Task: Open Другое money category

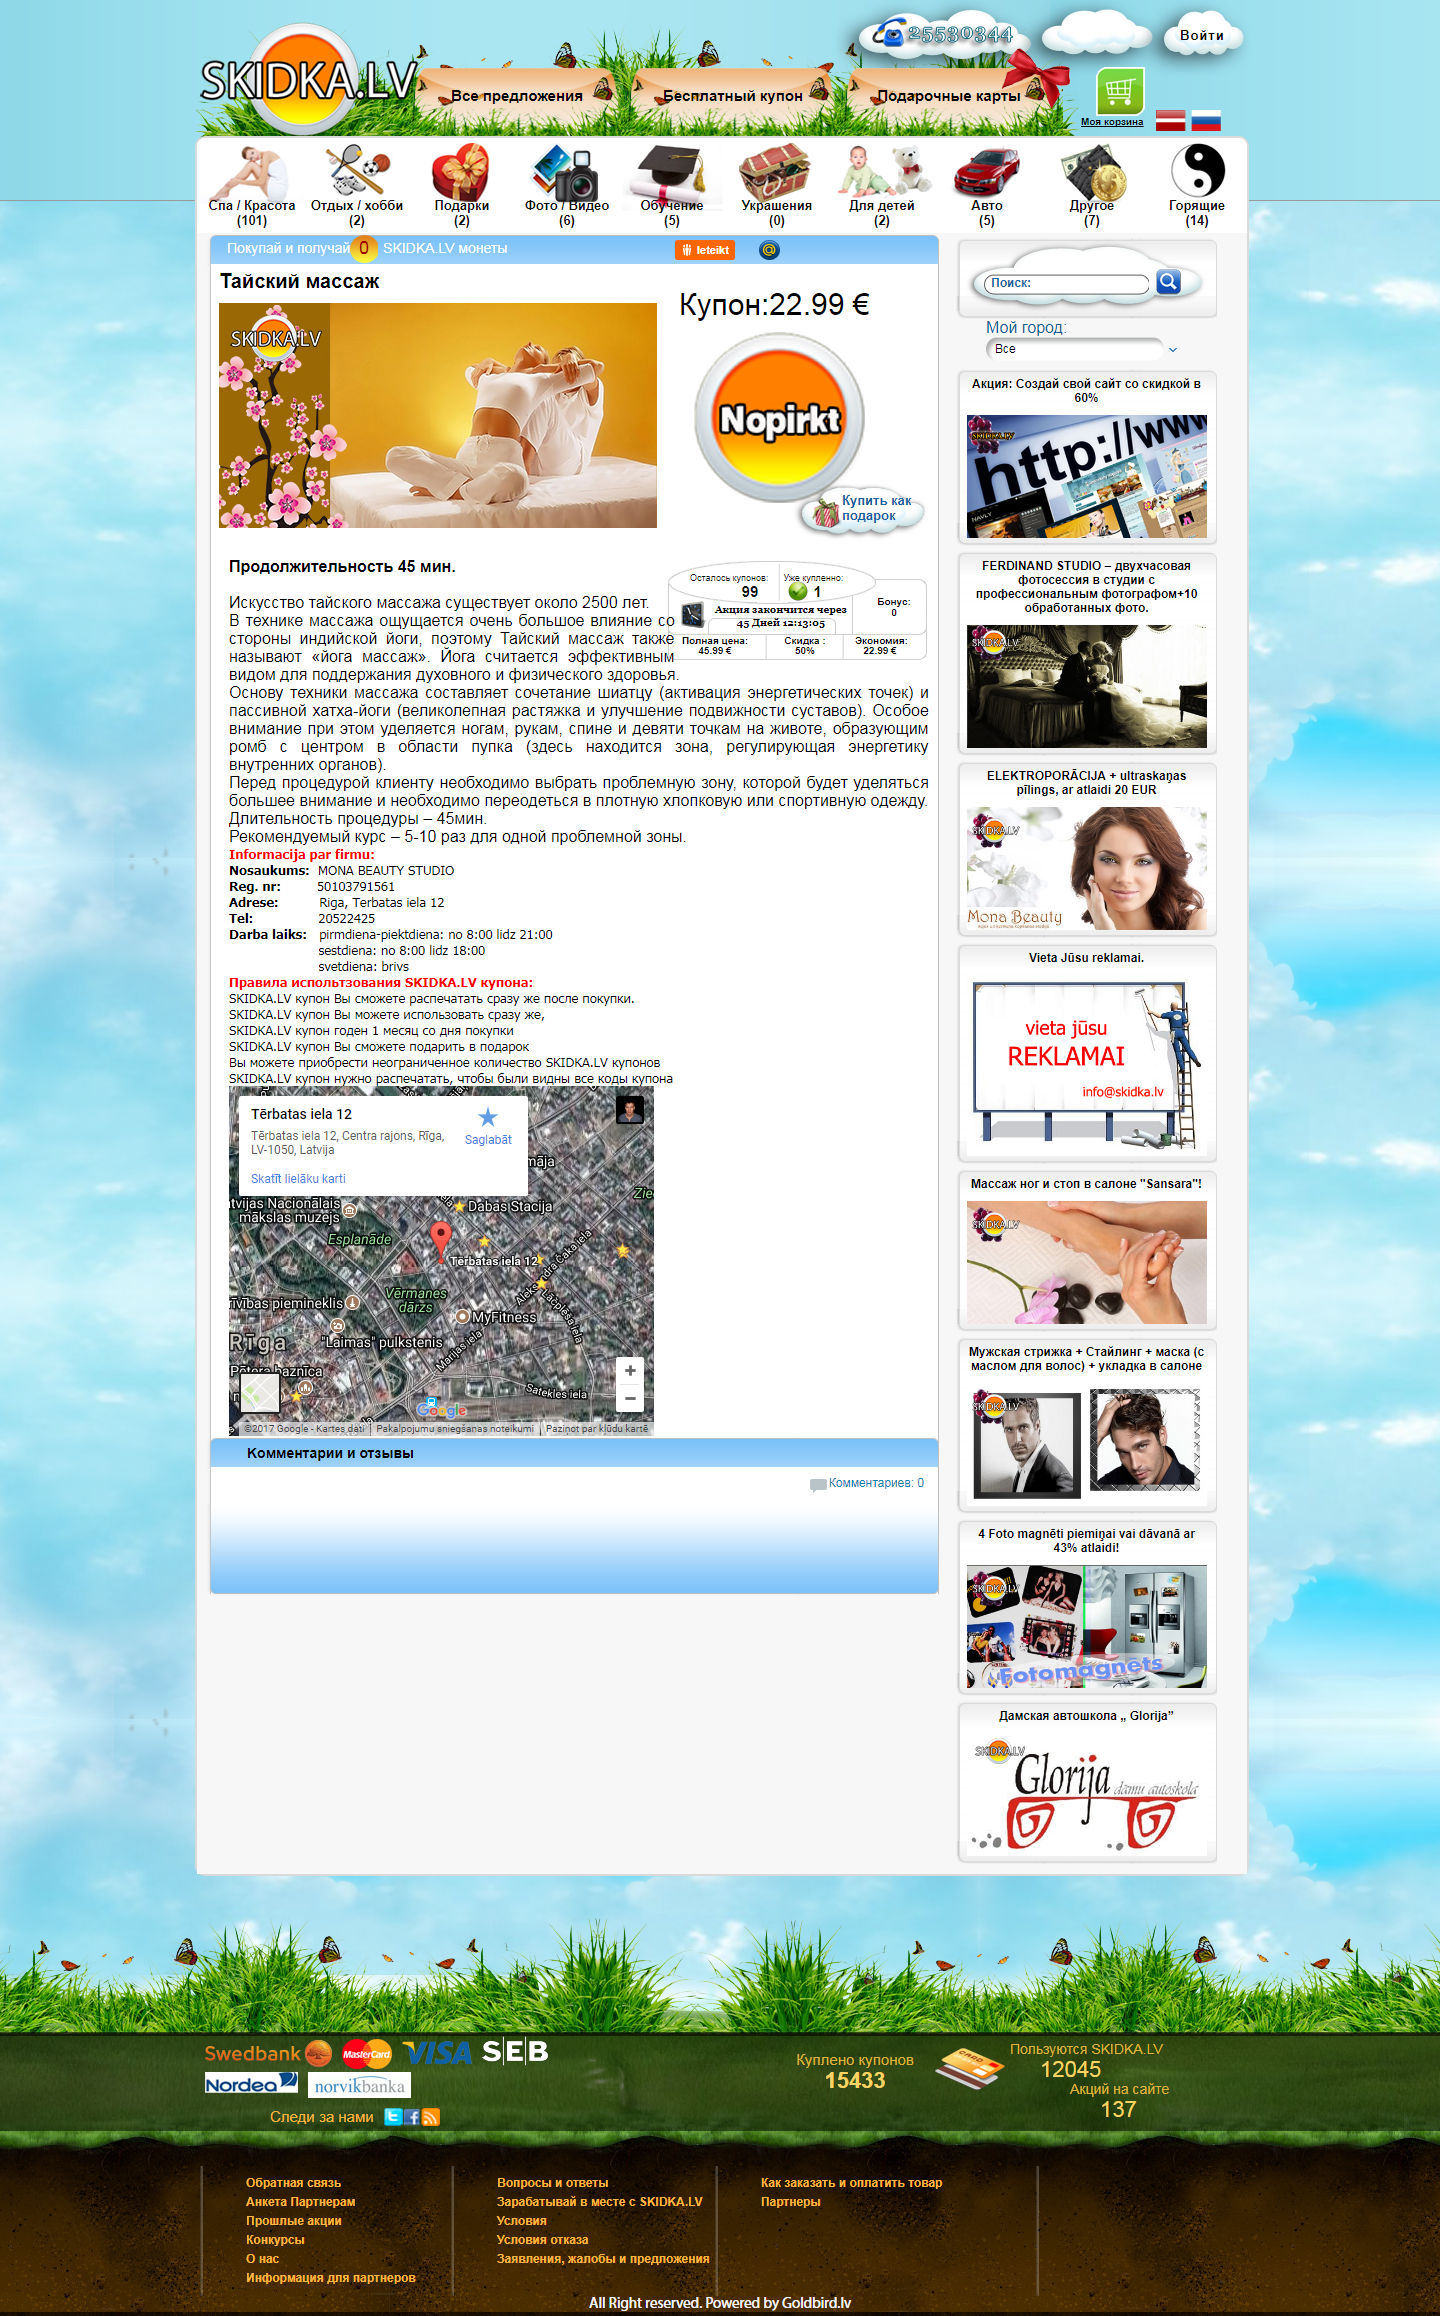Action: pyautogui.click(x=1092, y=172)
